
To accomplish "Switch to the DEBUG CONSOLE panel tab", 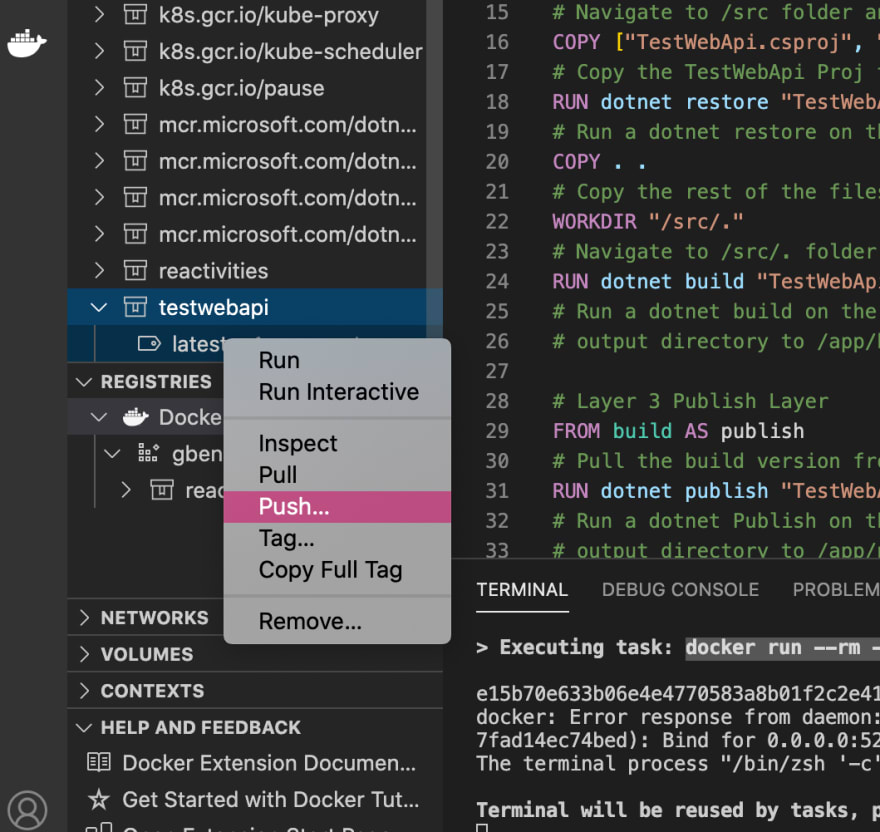I will 680,589.
